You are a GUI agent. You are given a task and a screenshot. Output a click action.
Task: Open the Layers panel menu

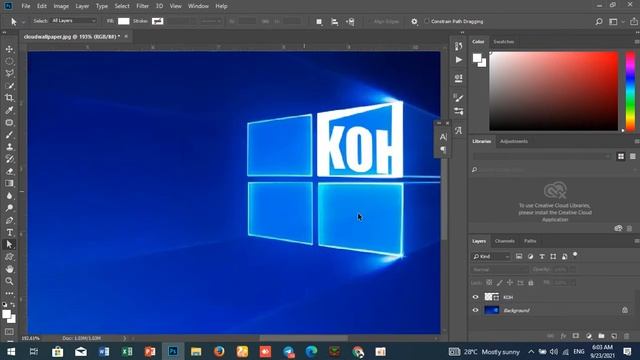click(x=636, y=241)
